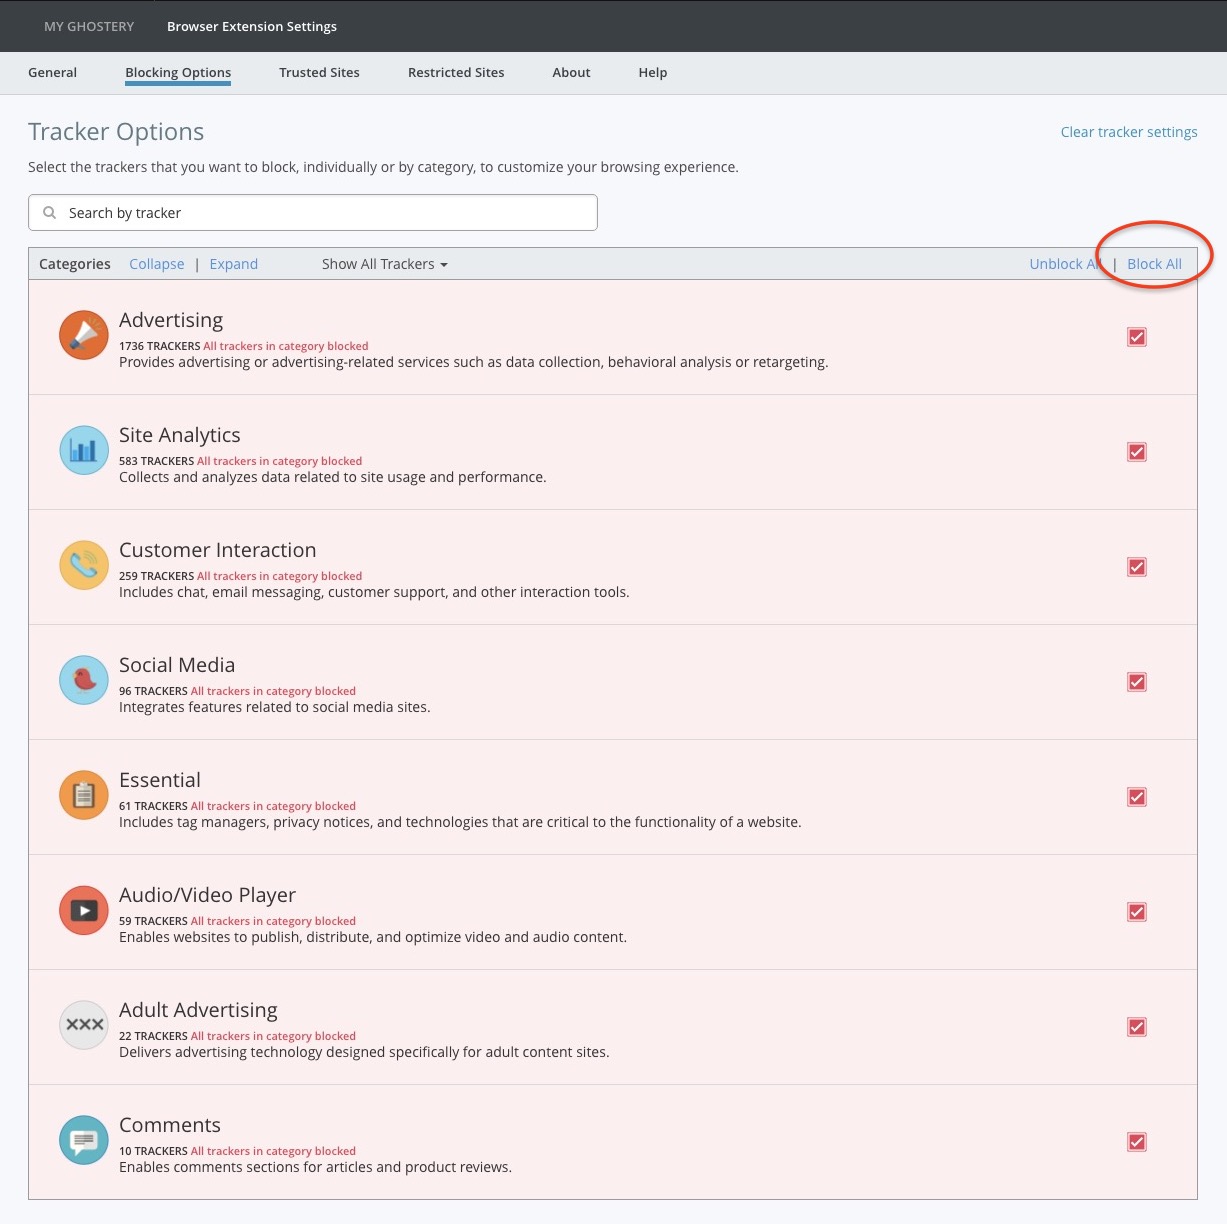The height and width of the screenshot is (1224, 1227).
Task: Expand the Site Analytics category title
Action: point(180,435)
